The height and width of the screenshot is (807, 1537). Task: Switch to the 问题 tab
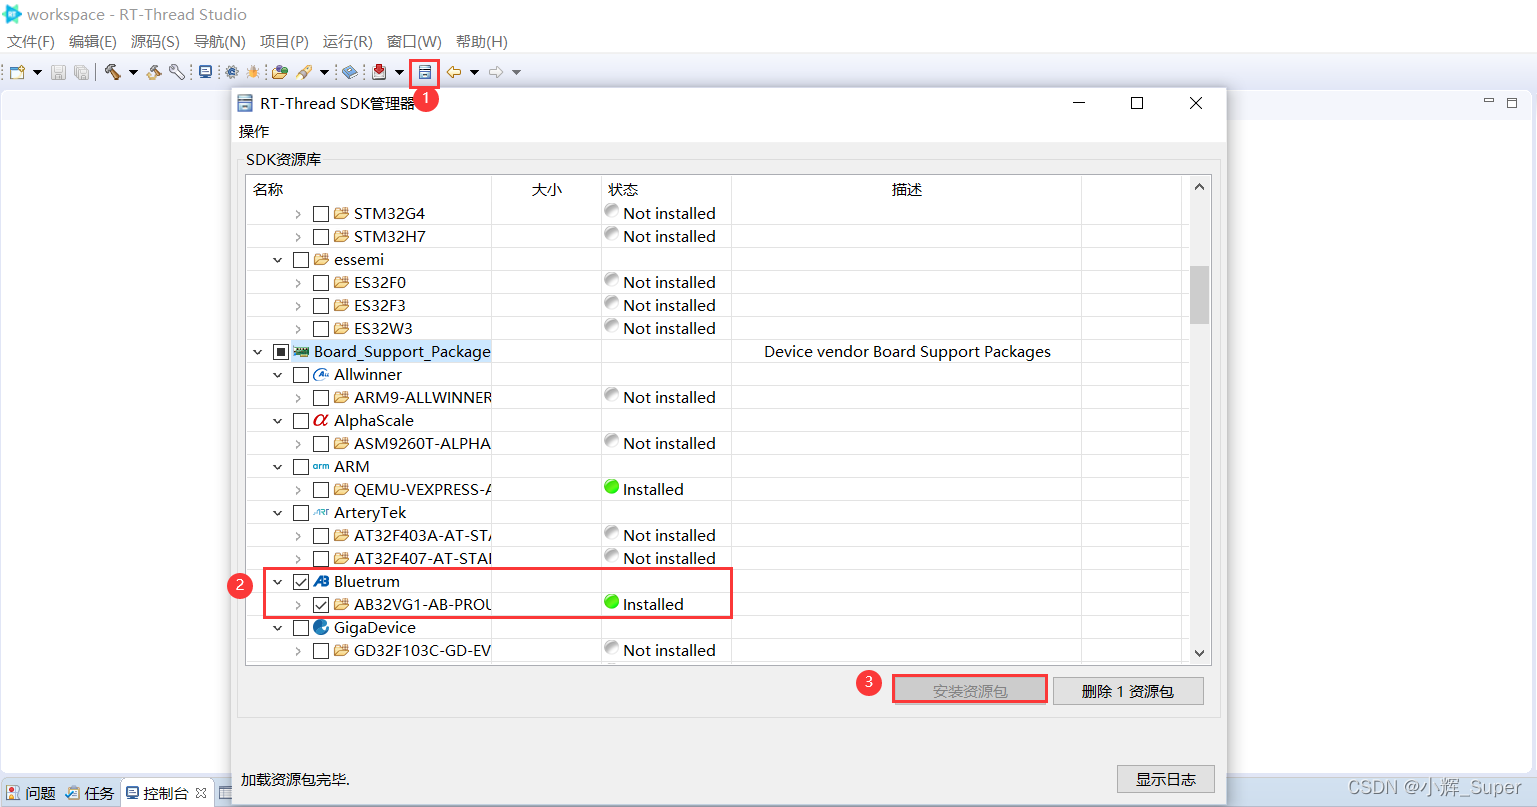click(x=31, y=793)
